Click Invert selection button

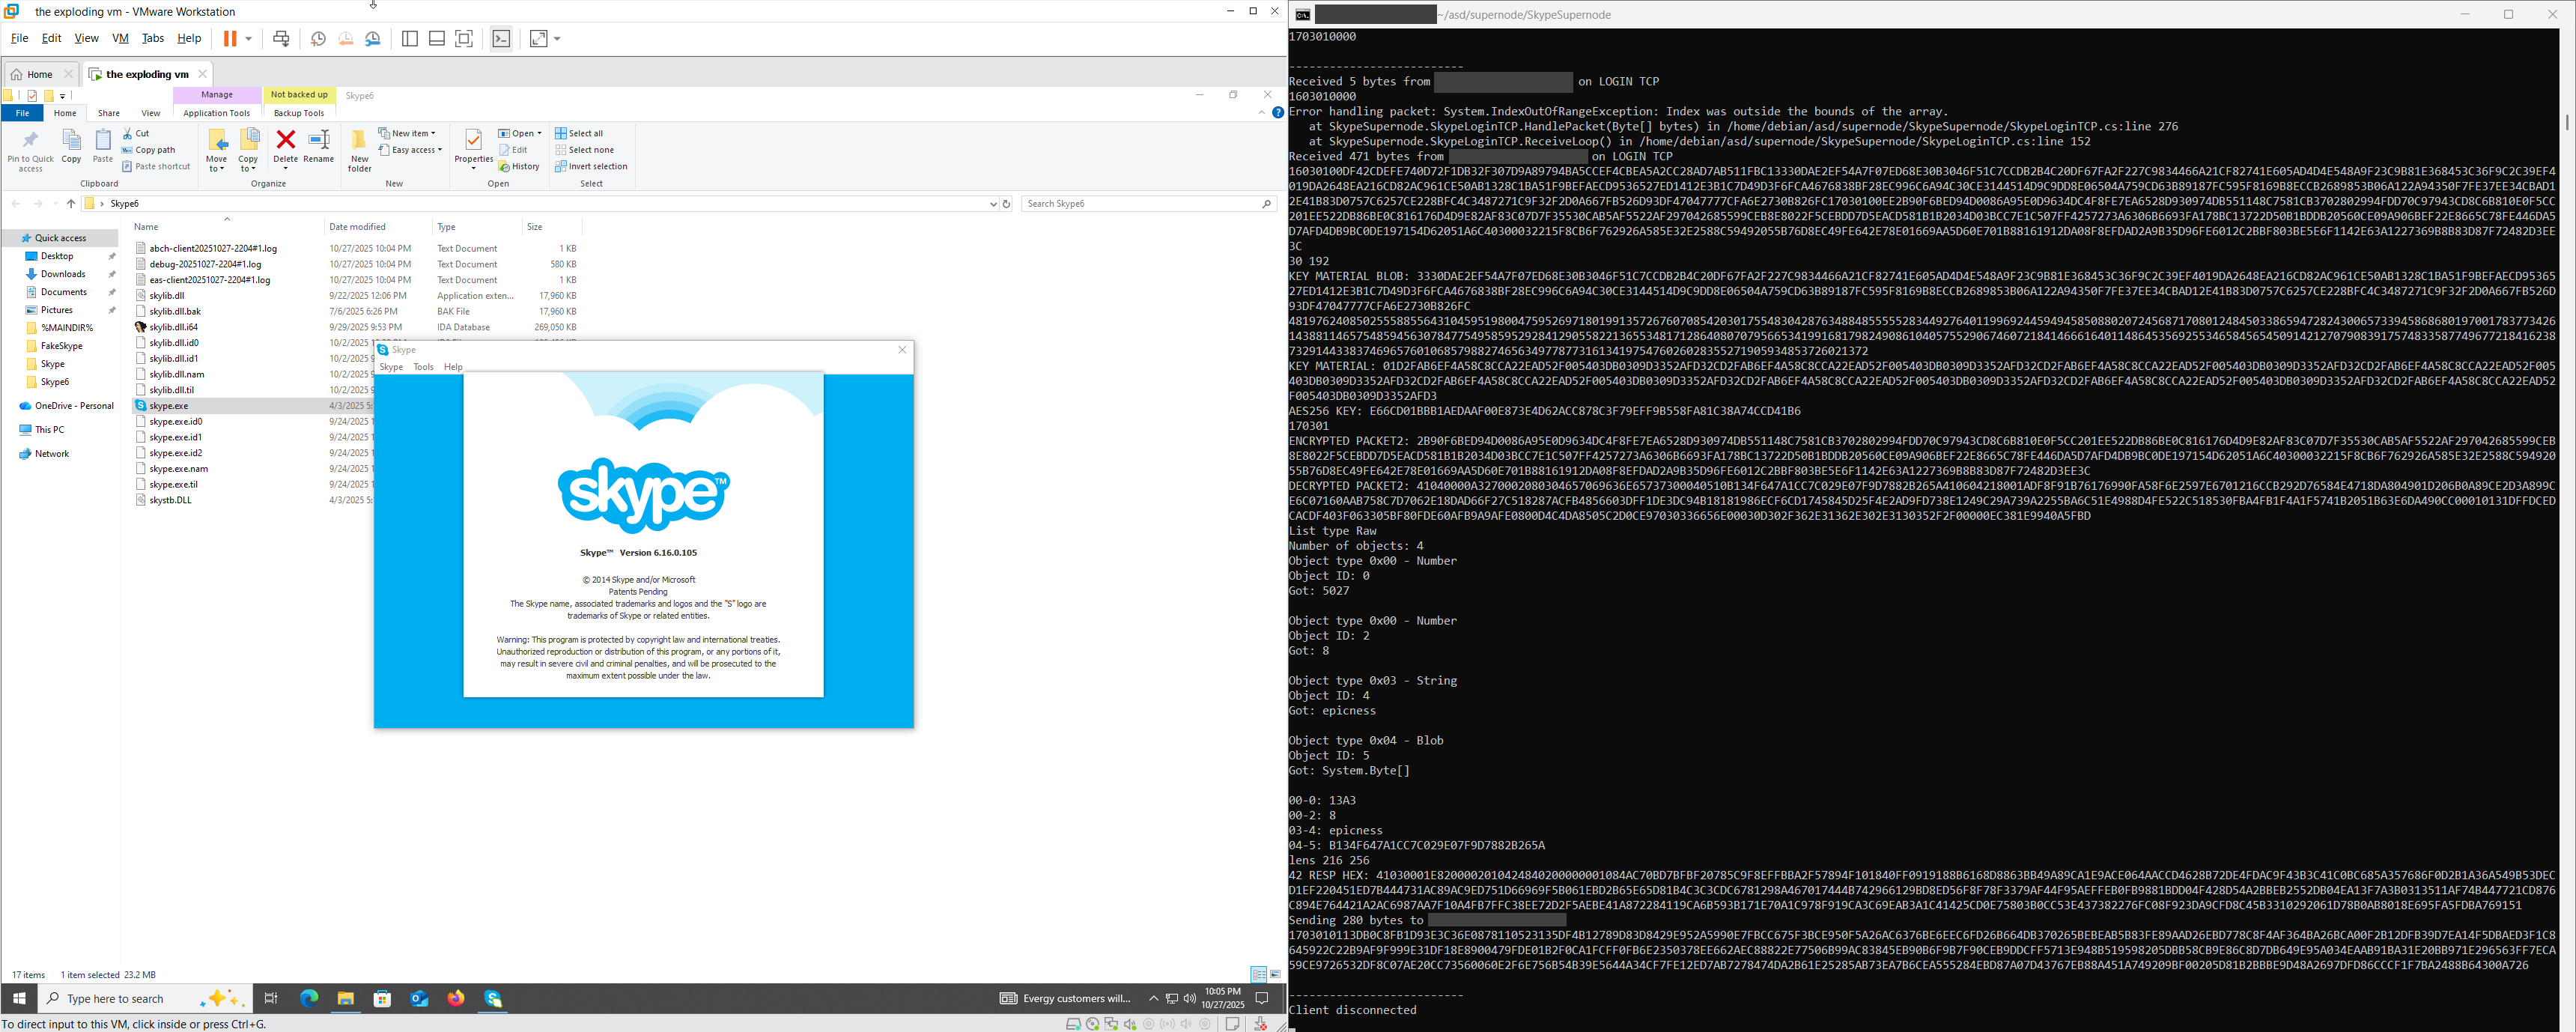[x=591, y=166]
